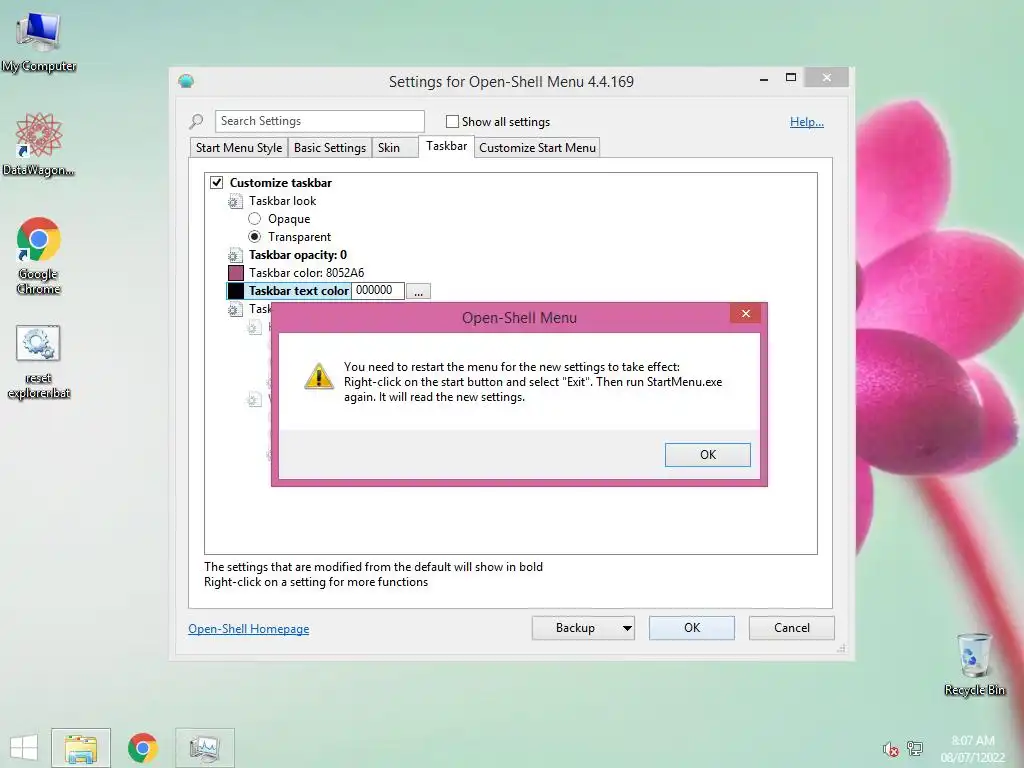
Task: Click the Taskbar opacity gear icon
Action: point(234,255)
